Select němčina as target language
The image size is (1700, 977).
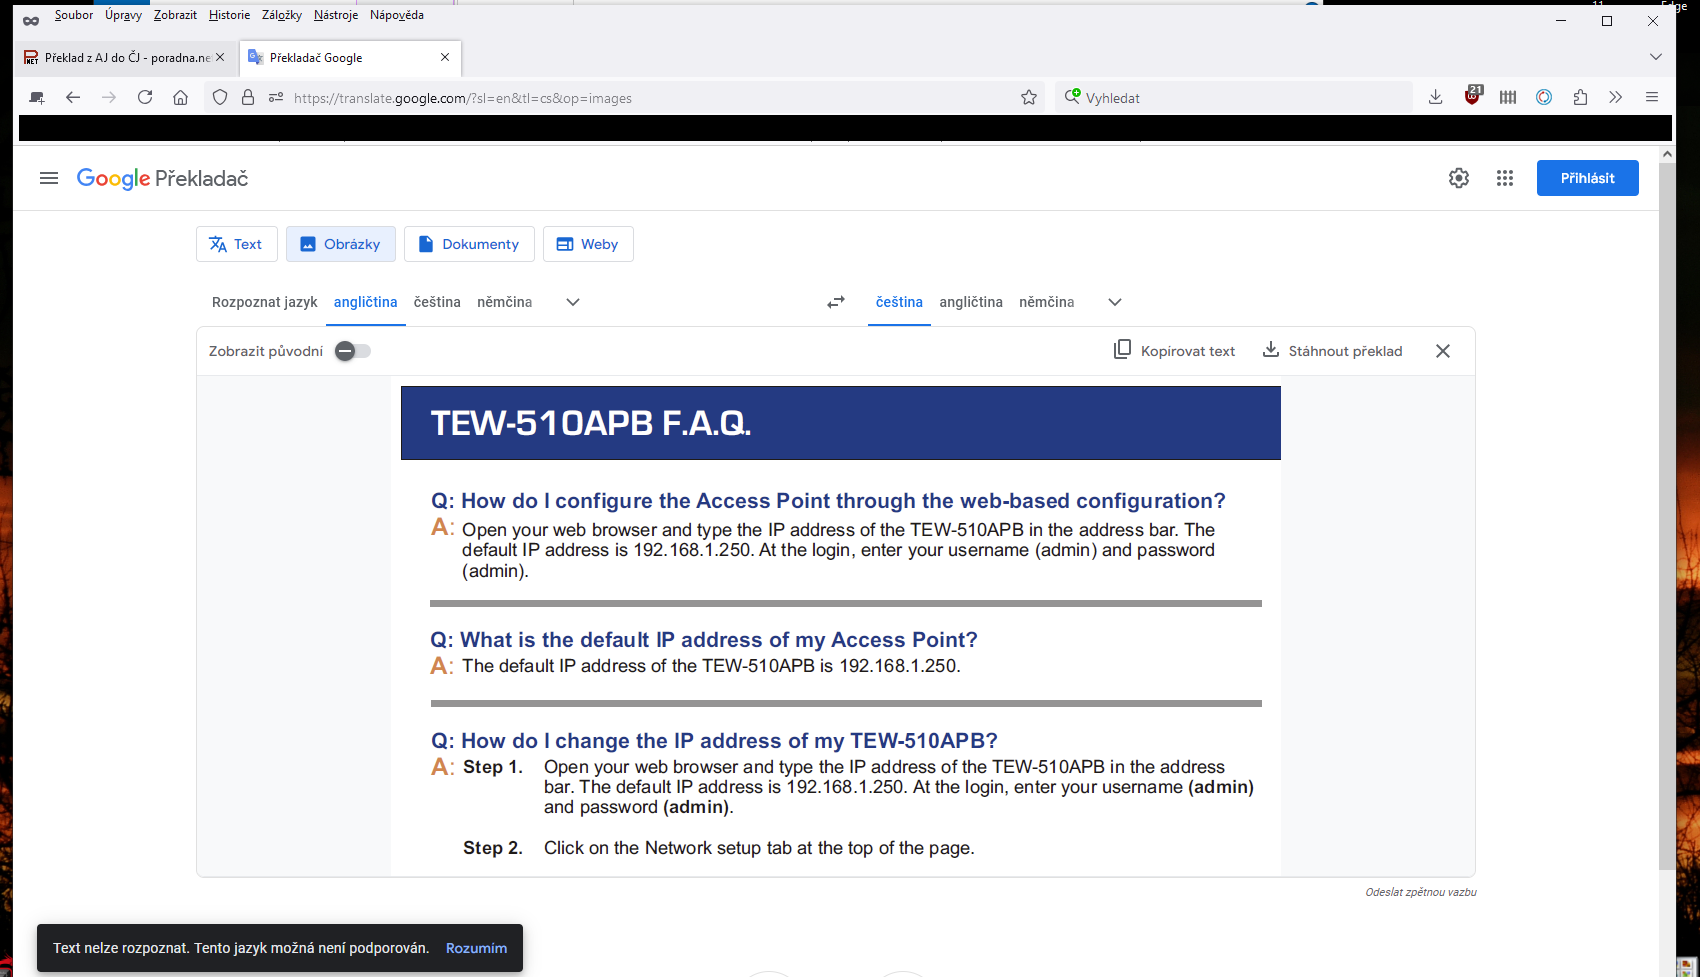pos(1047,302)
